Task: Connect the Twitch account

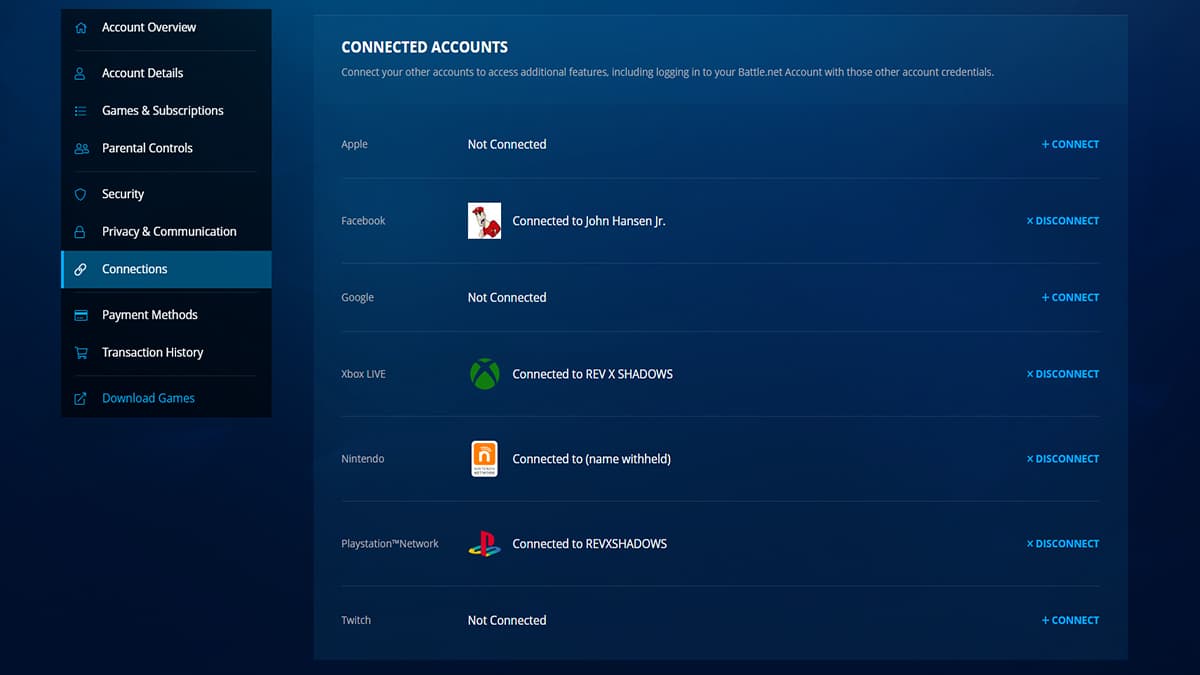Action: 1070,621
